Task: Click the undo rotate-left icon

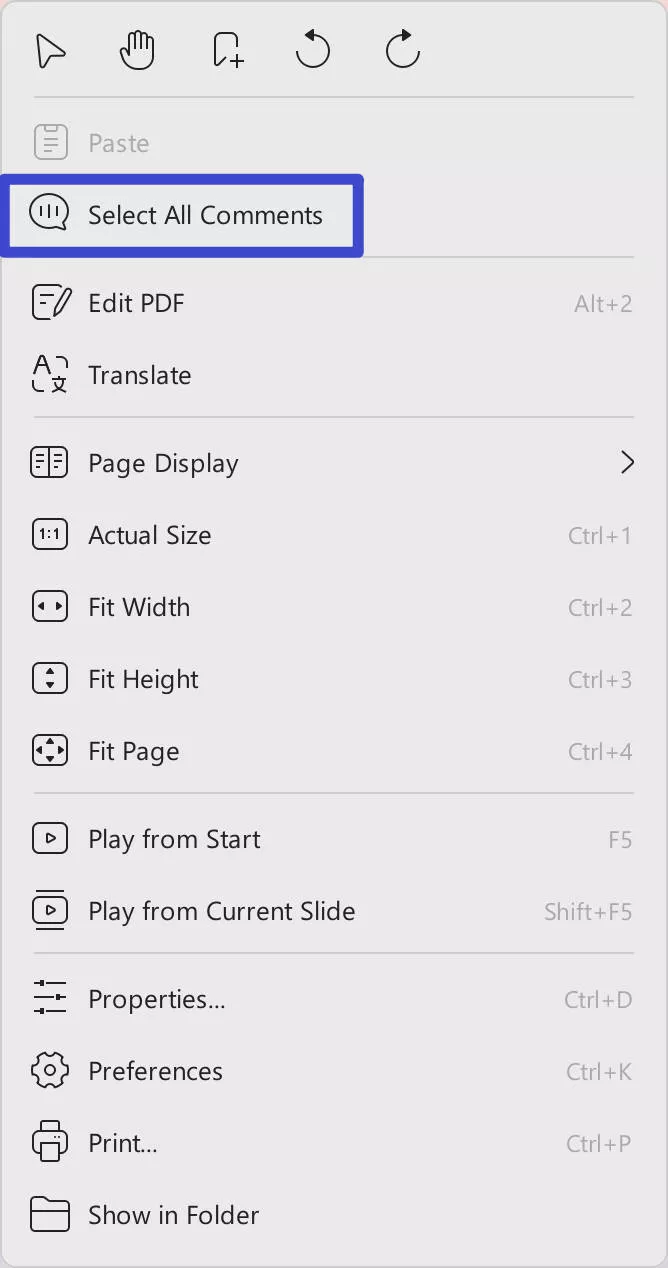Action: click(313, 50)
